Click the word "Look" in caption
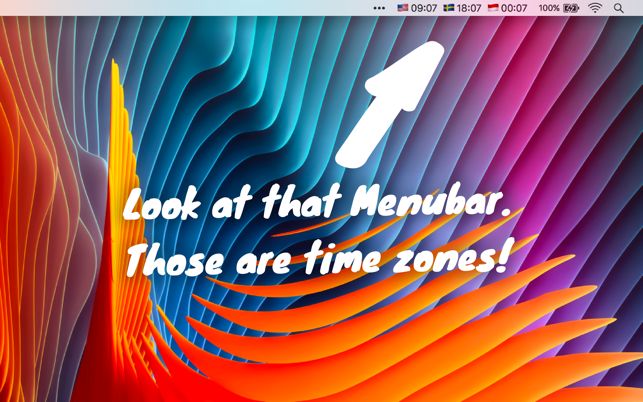 point(162,205)
